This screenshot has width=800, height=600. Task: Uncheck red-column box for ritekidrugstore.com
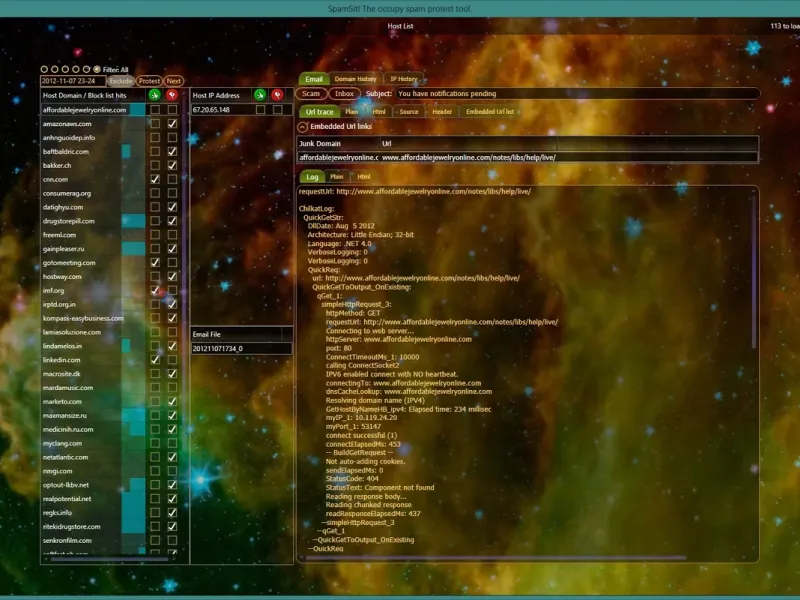point(172,526)
